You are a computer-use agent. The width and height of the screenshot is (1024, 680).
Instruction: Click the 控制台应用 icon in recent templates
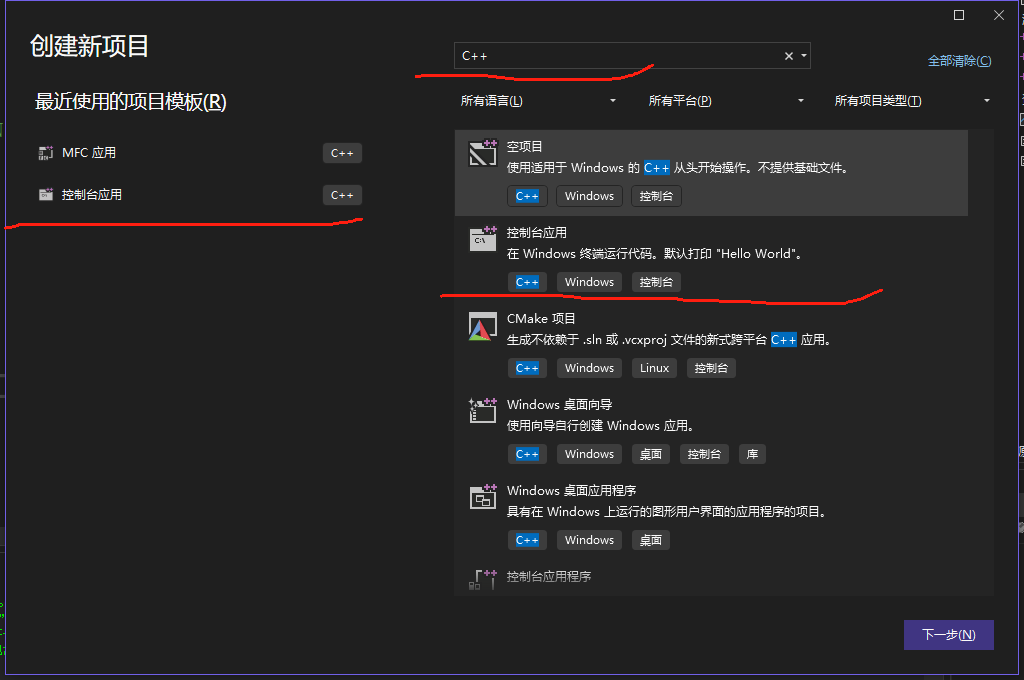pos(46,195)
